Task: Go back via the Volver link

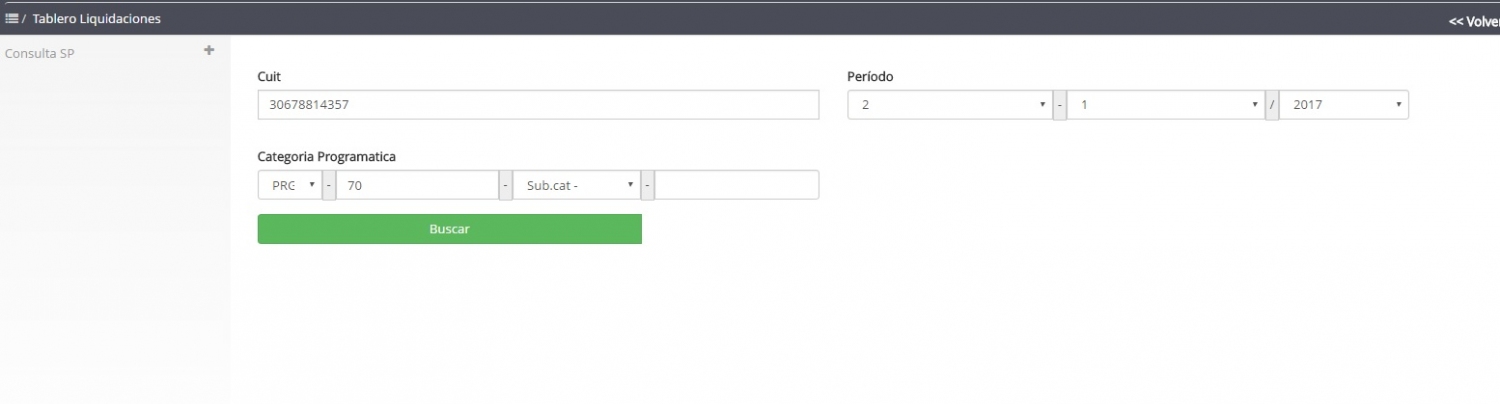Action: (x=1474, y=20)
